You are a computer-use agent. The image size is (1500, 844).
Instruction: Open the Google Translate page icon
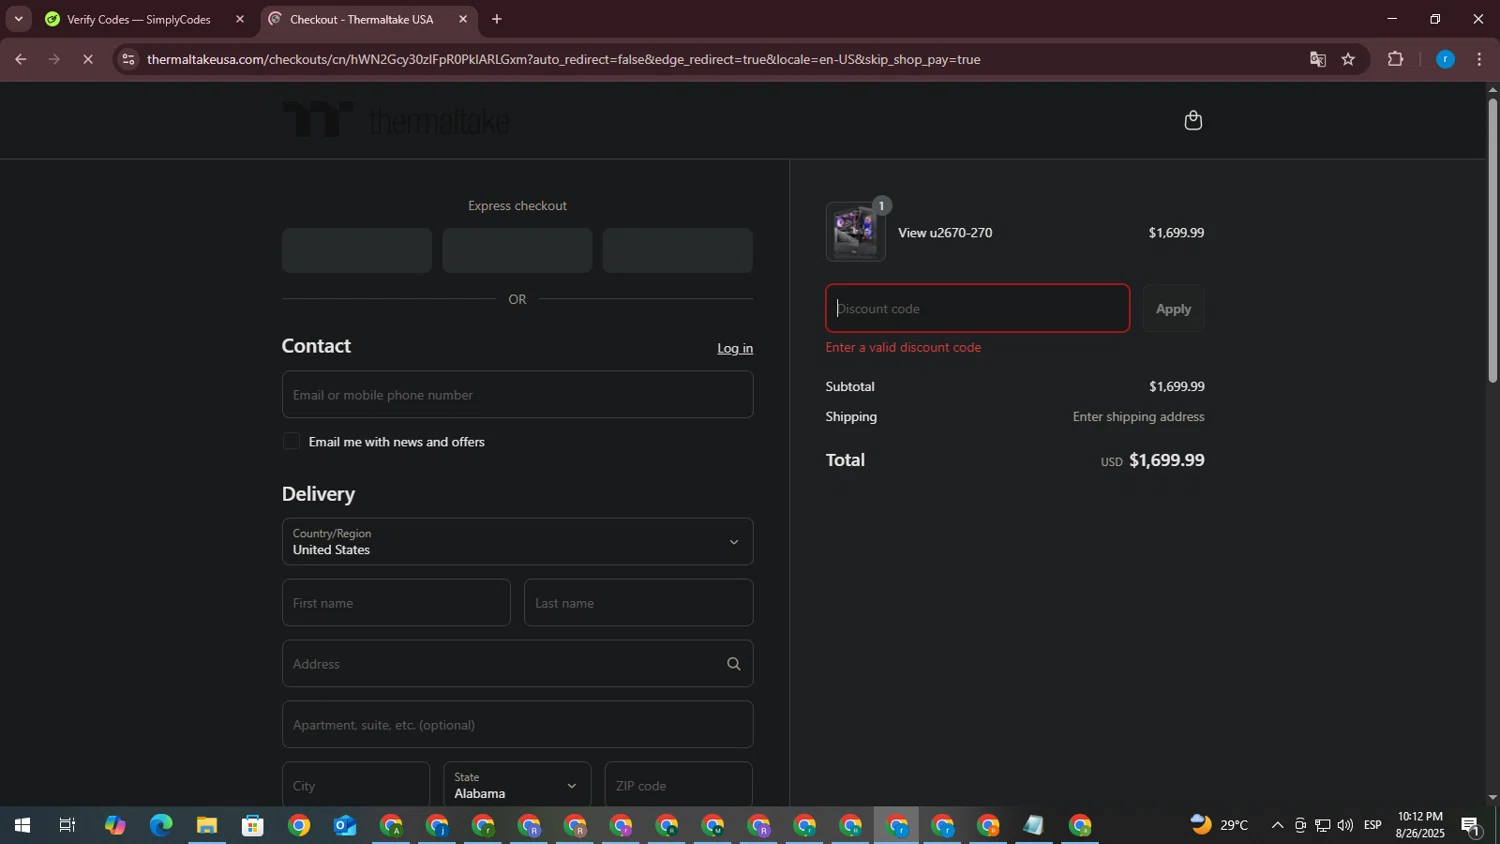click(1317, 59)
